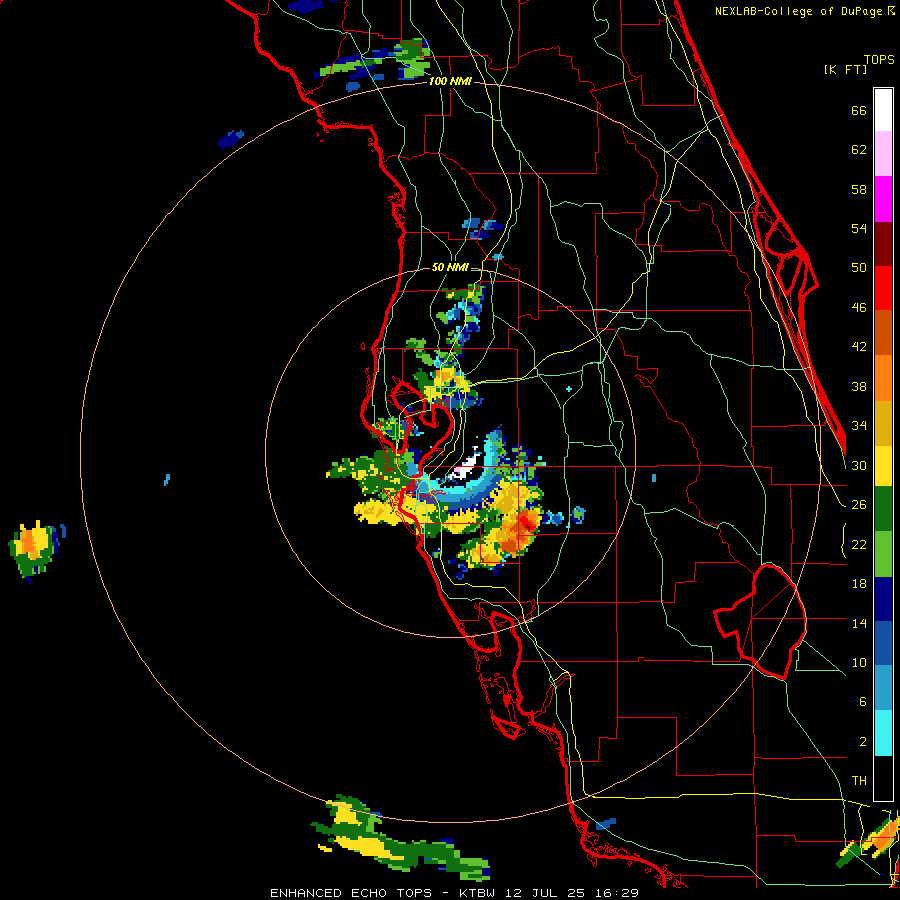
Task: Click the white swatch on the tops scale
Action: 883,110
